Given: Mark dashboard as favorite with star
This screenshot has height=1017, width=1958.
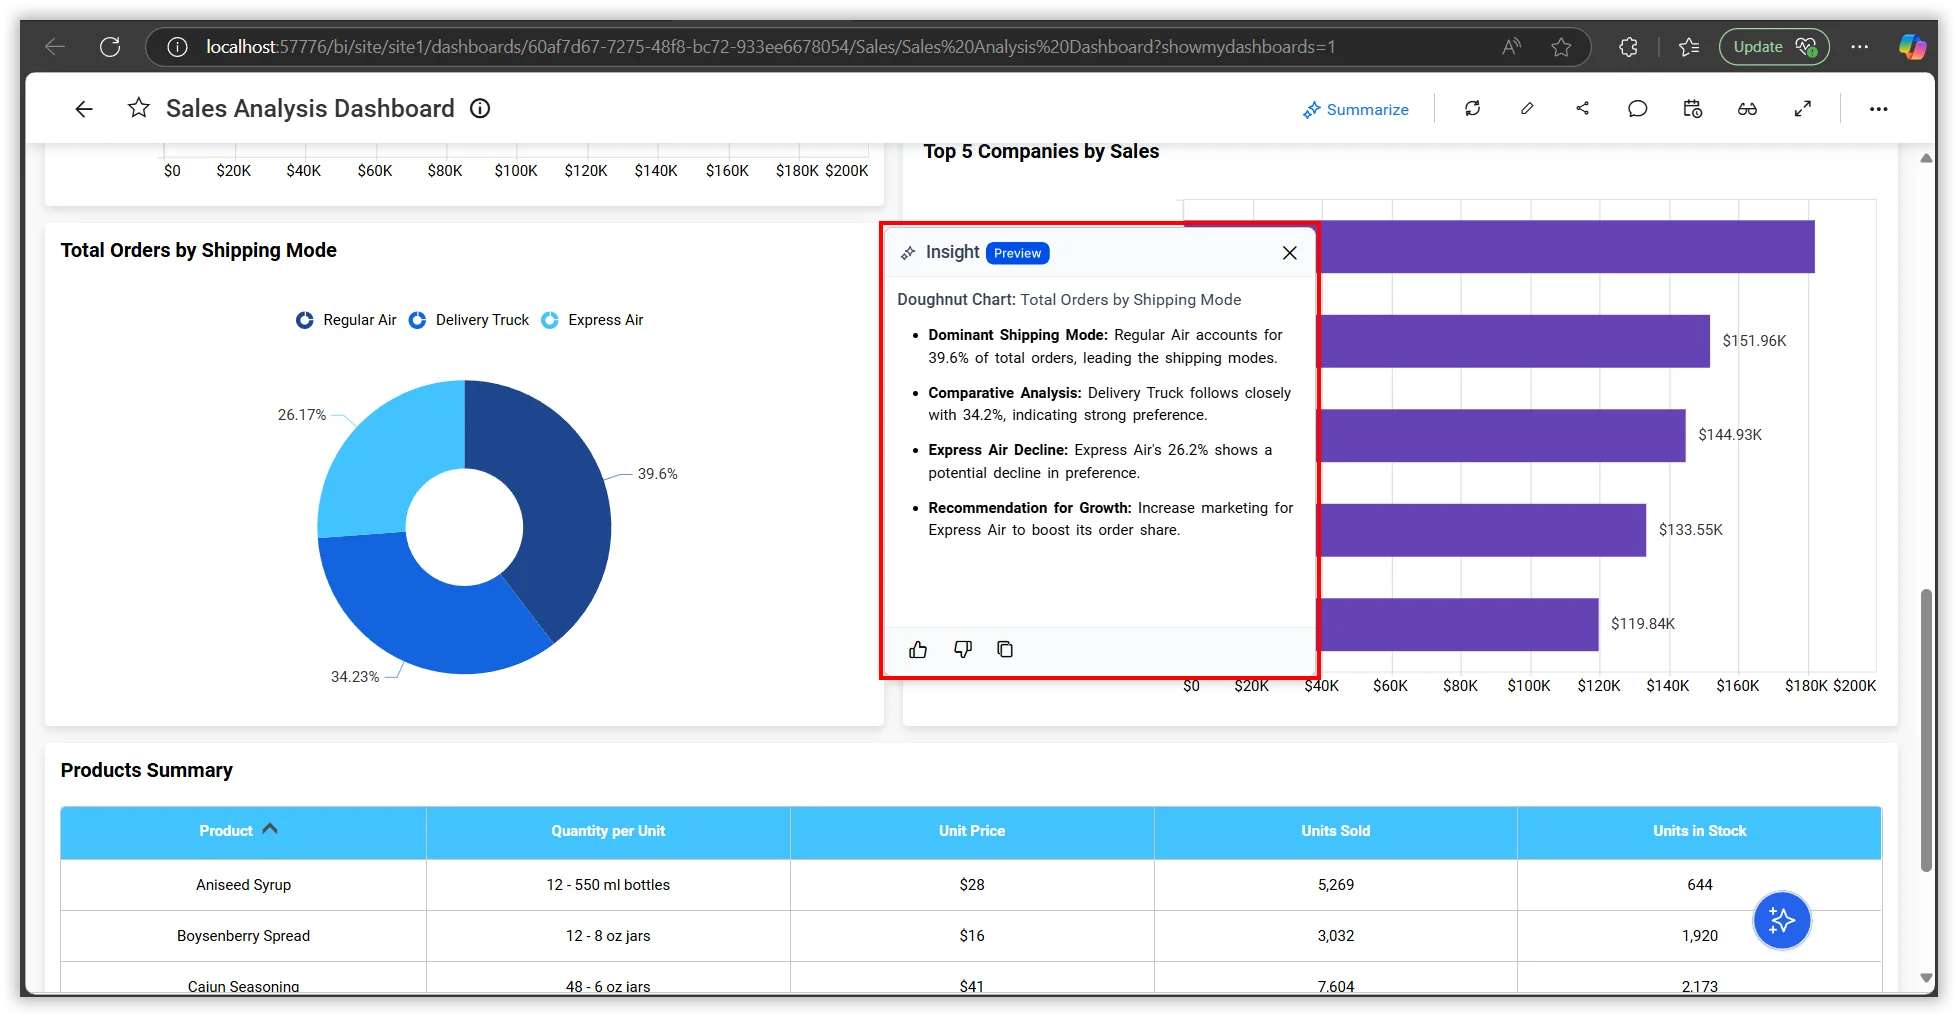Looking at the screenshot, I should coord(139,108).
